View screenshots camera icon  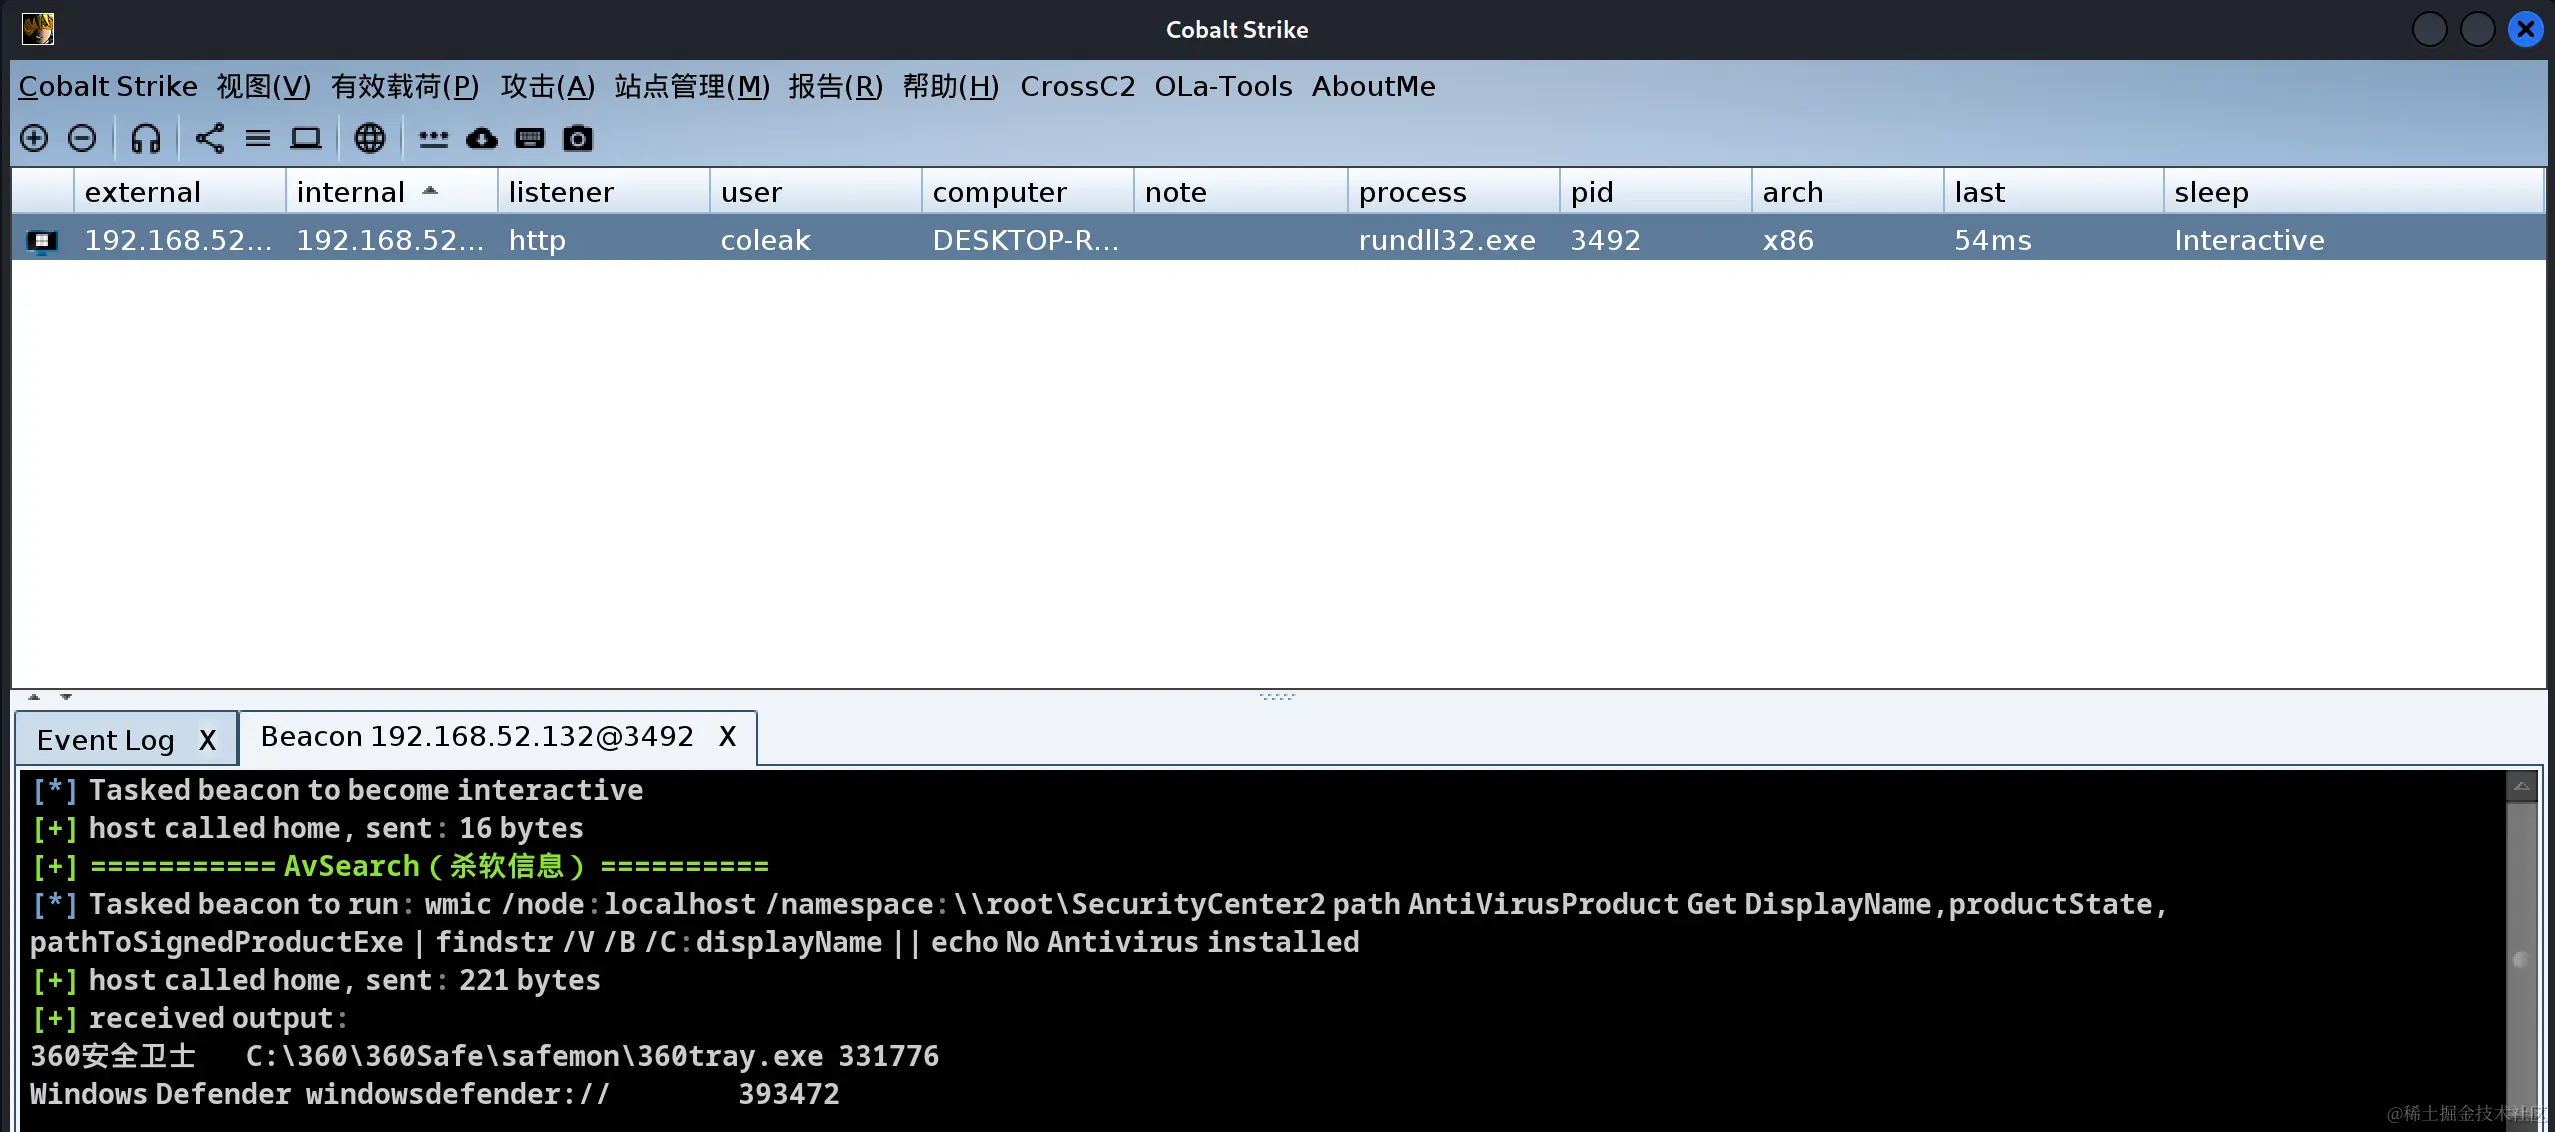(x=577, y=138)
